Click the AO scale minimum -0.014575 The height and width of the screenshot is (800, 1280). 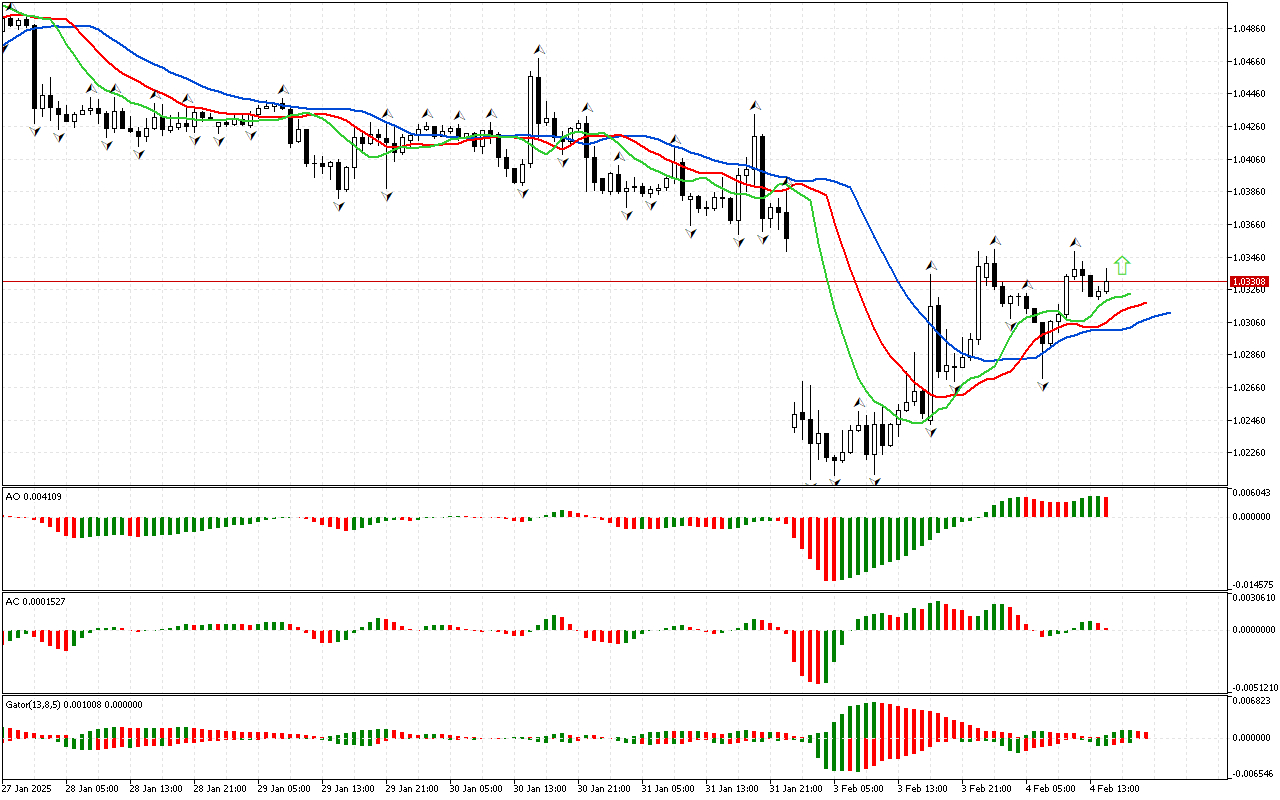pyautogui.click(x=1253, y=583)
